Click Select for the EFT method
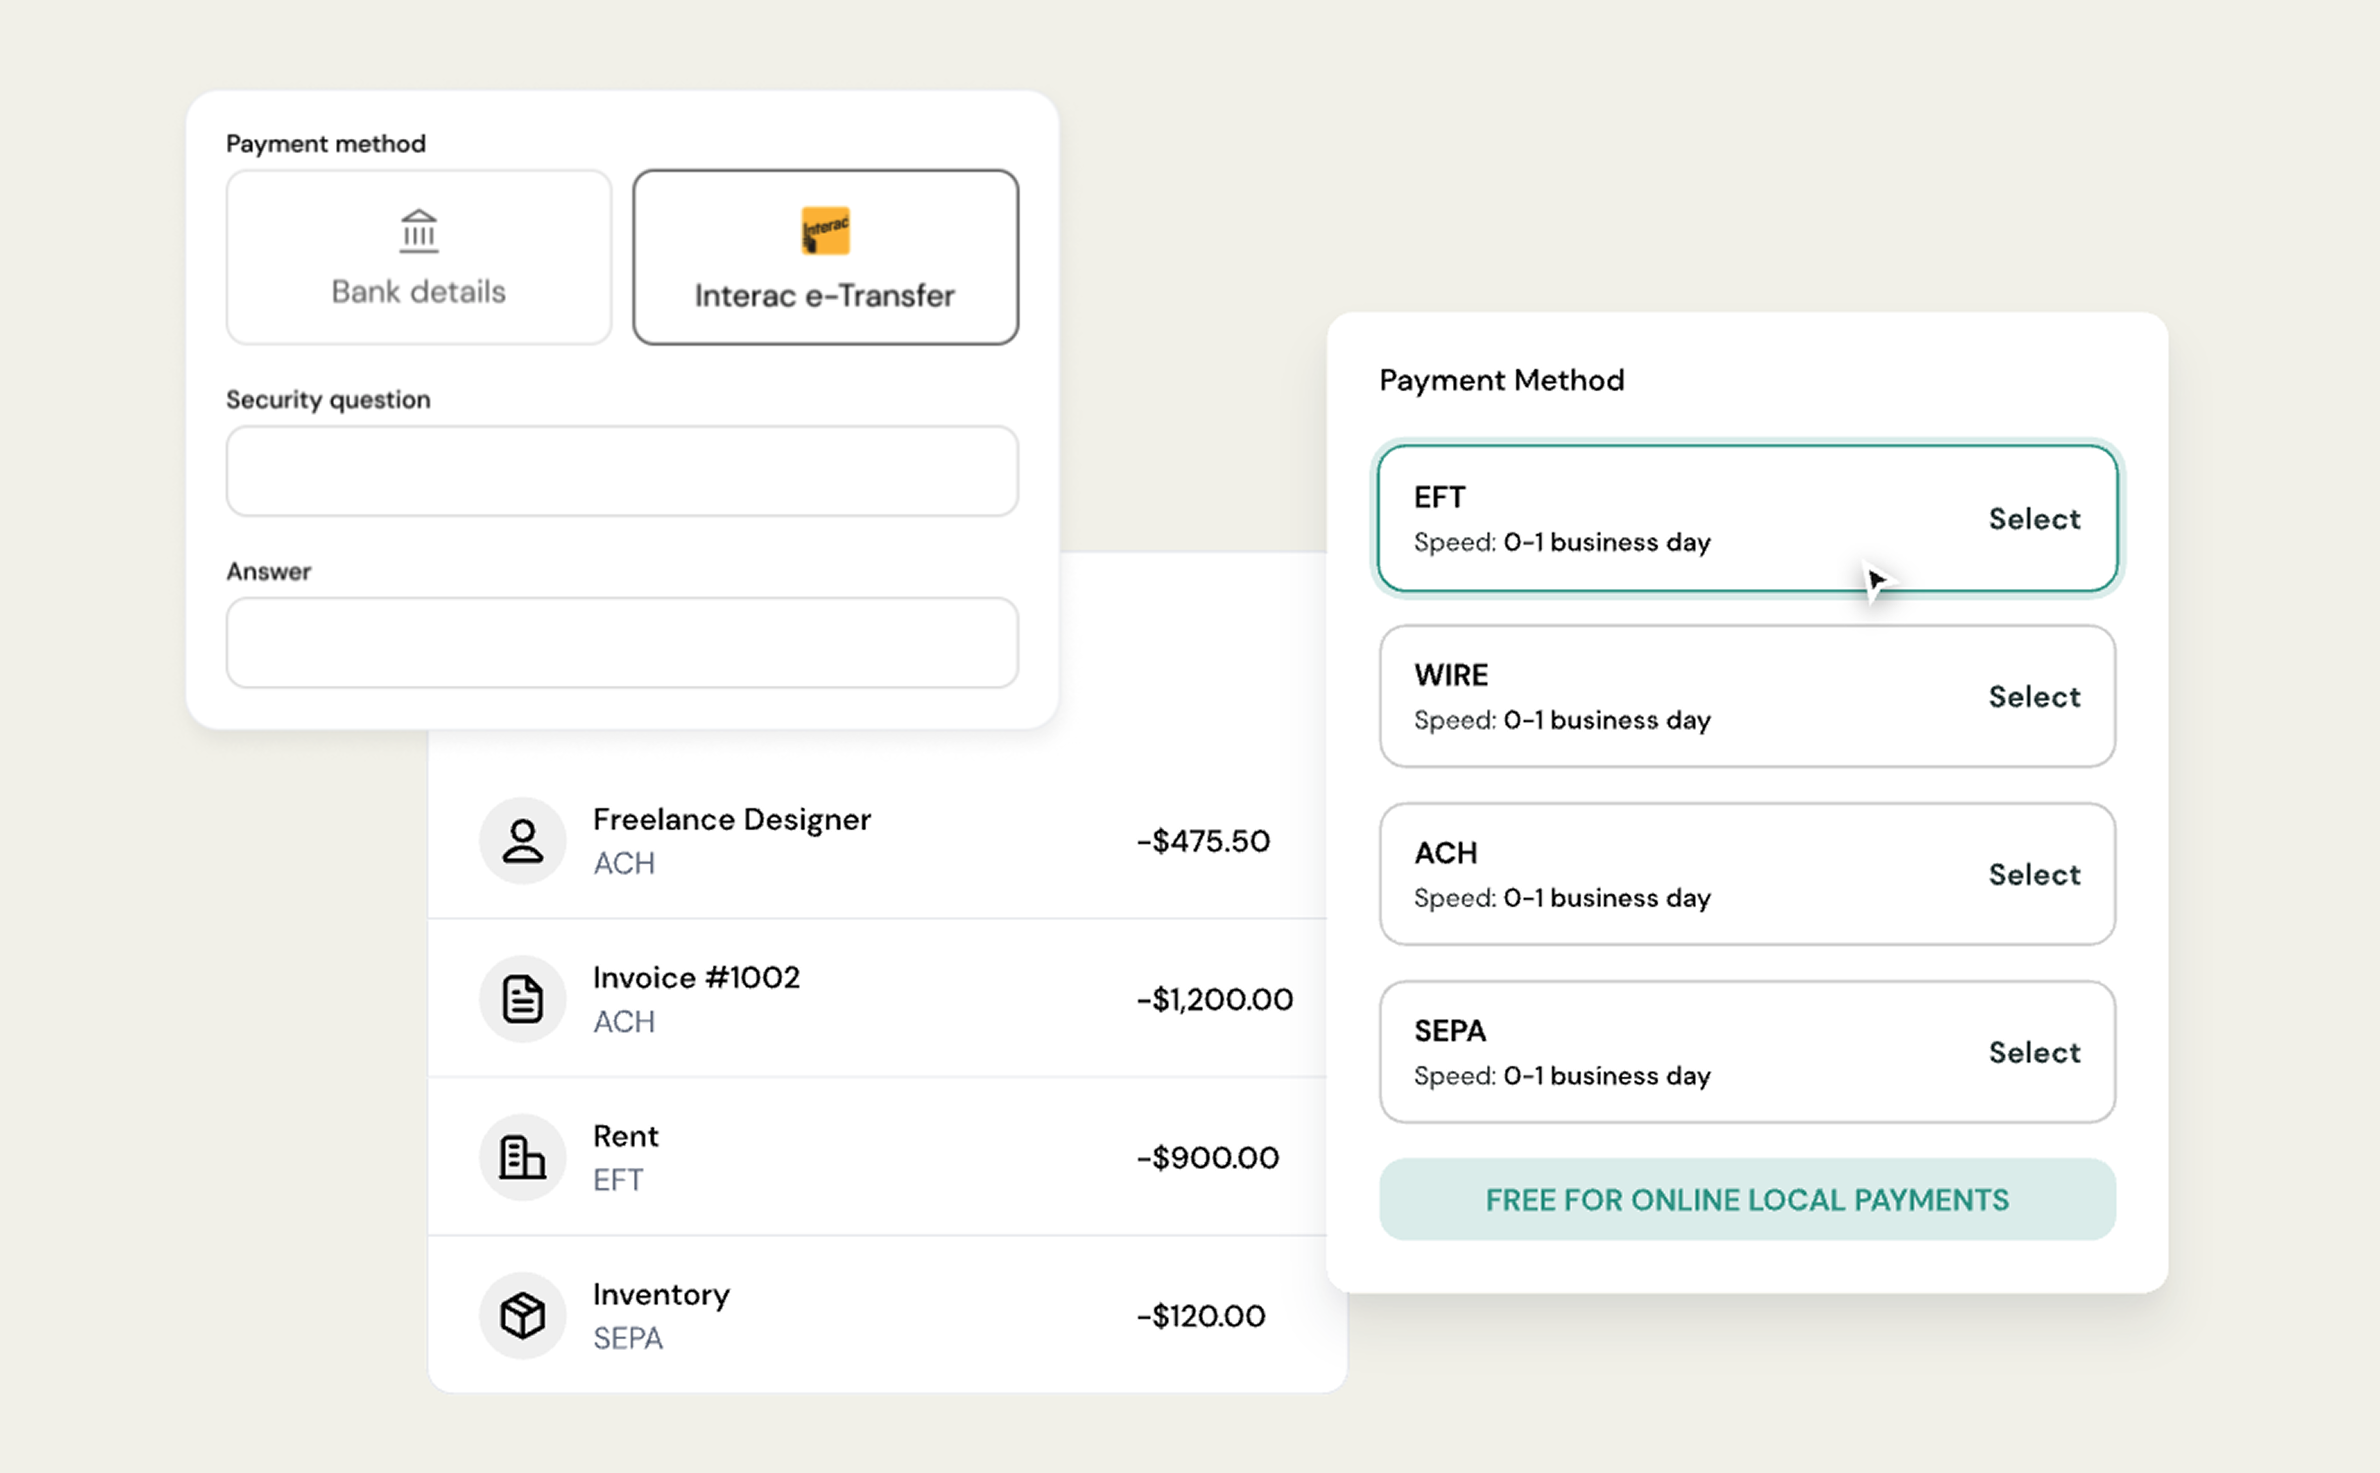Viewport: 2380px width, 1473px height. 2034,518
